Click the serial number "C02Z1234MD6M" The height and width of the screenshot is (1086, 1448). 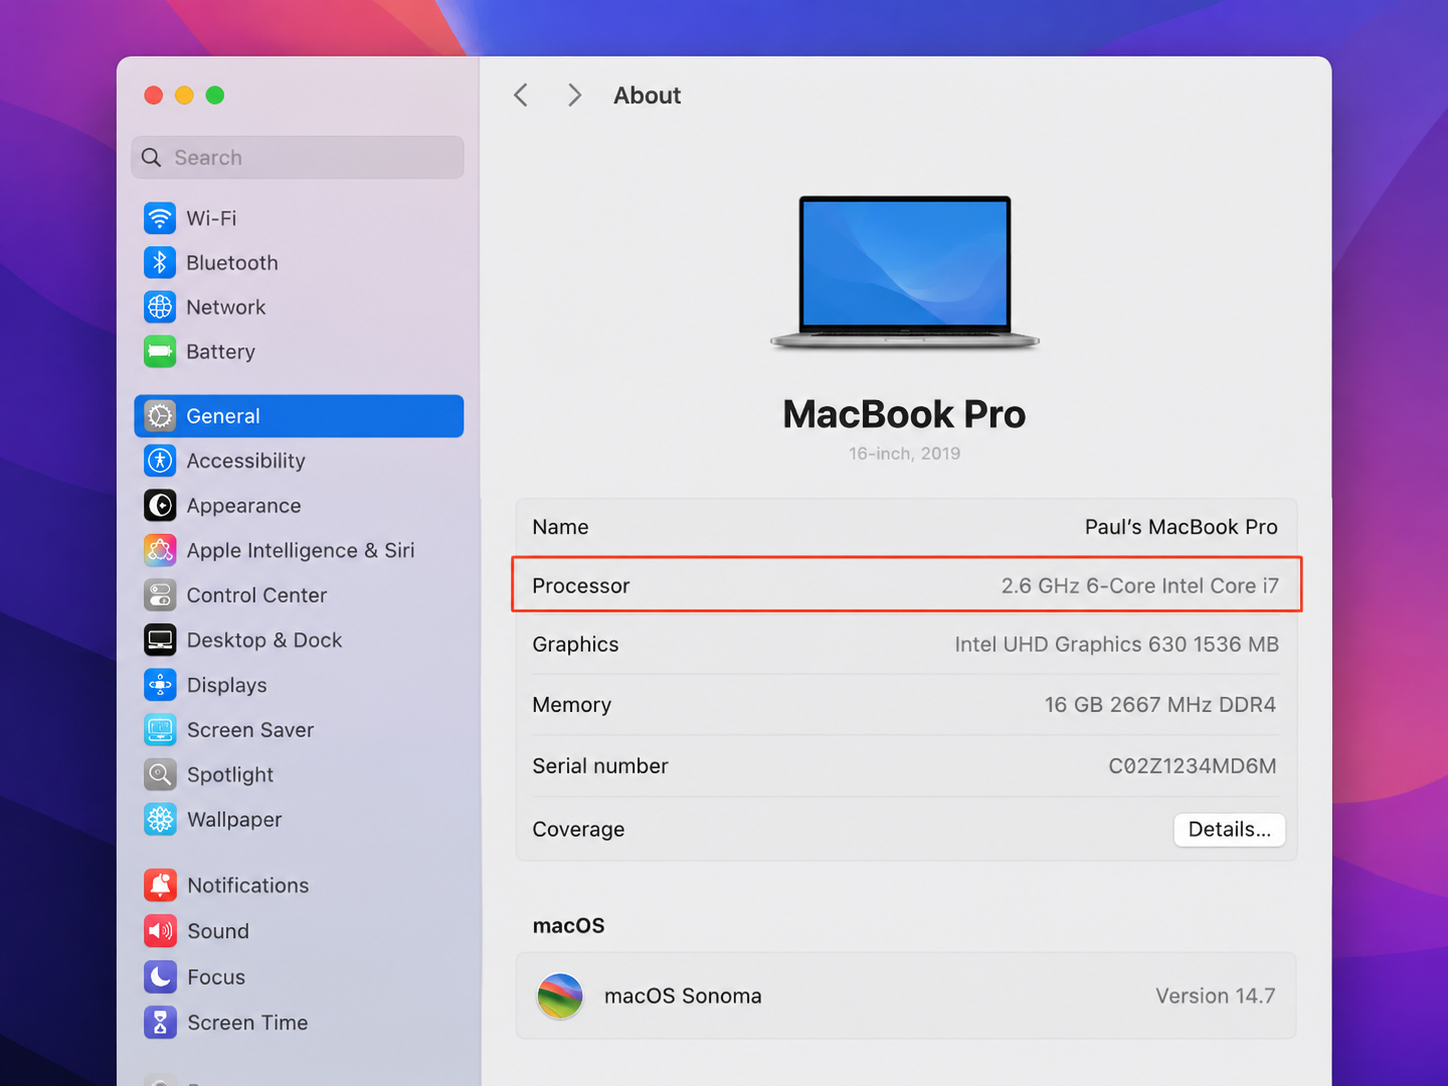[1192, 766]
